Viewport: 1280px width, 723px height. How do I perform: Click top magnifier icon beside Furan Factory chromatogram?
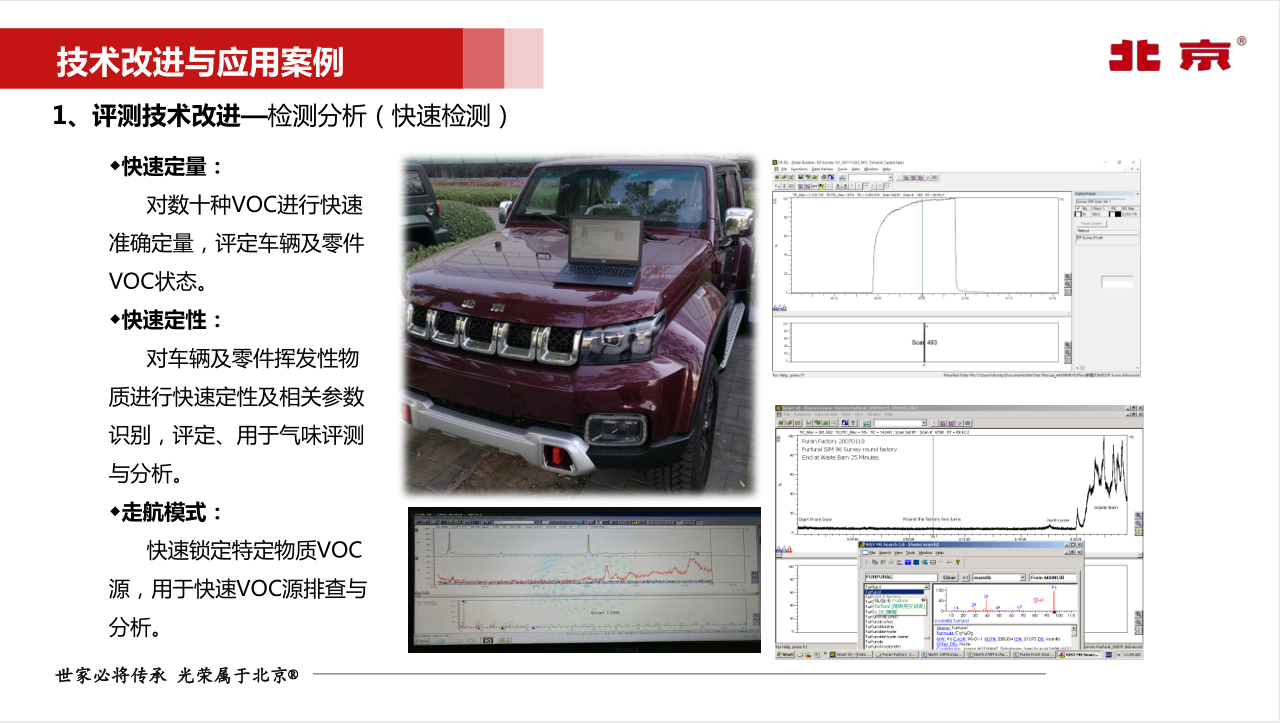(x=1138, y=515)
